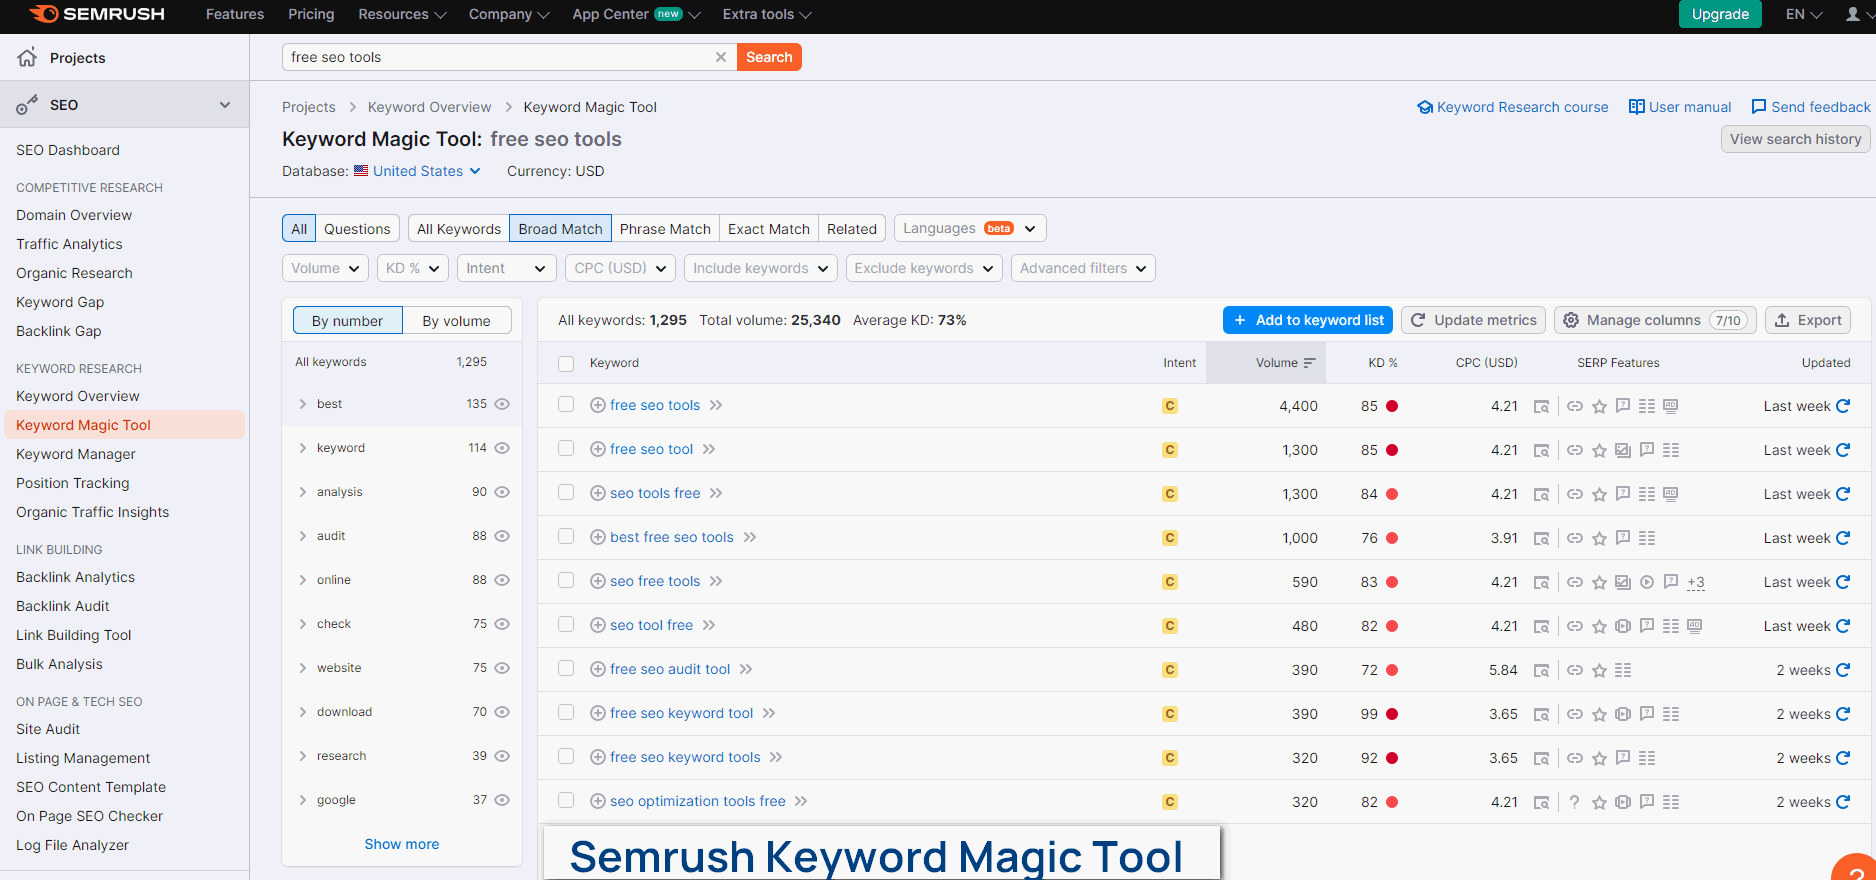The height and width of the screenshot is (880, 1876).
Task: Open Keyword Research course link
Action: click(x=1513, y=107)
